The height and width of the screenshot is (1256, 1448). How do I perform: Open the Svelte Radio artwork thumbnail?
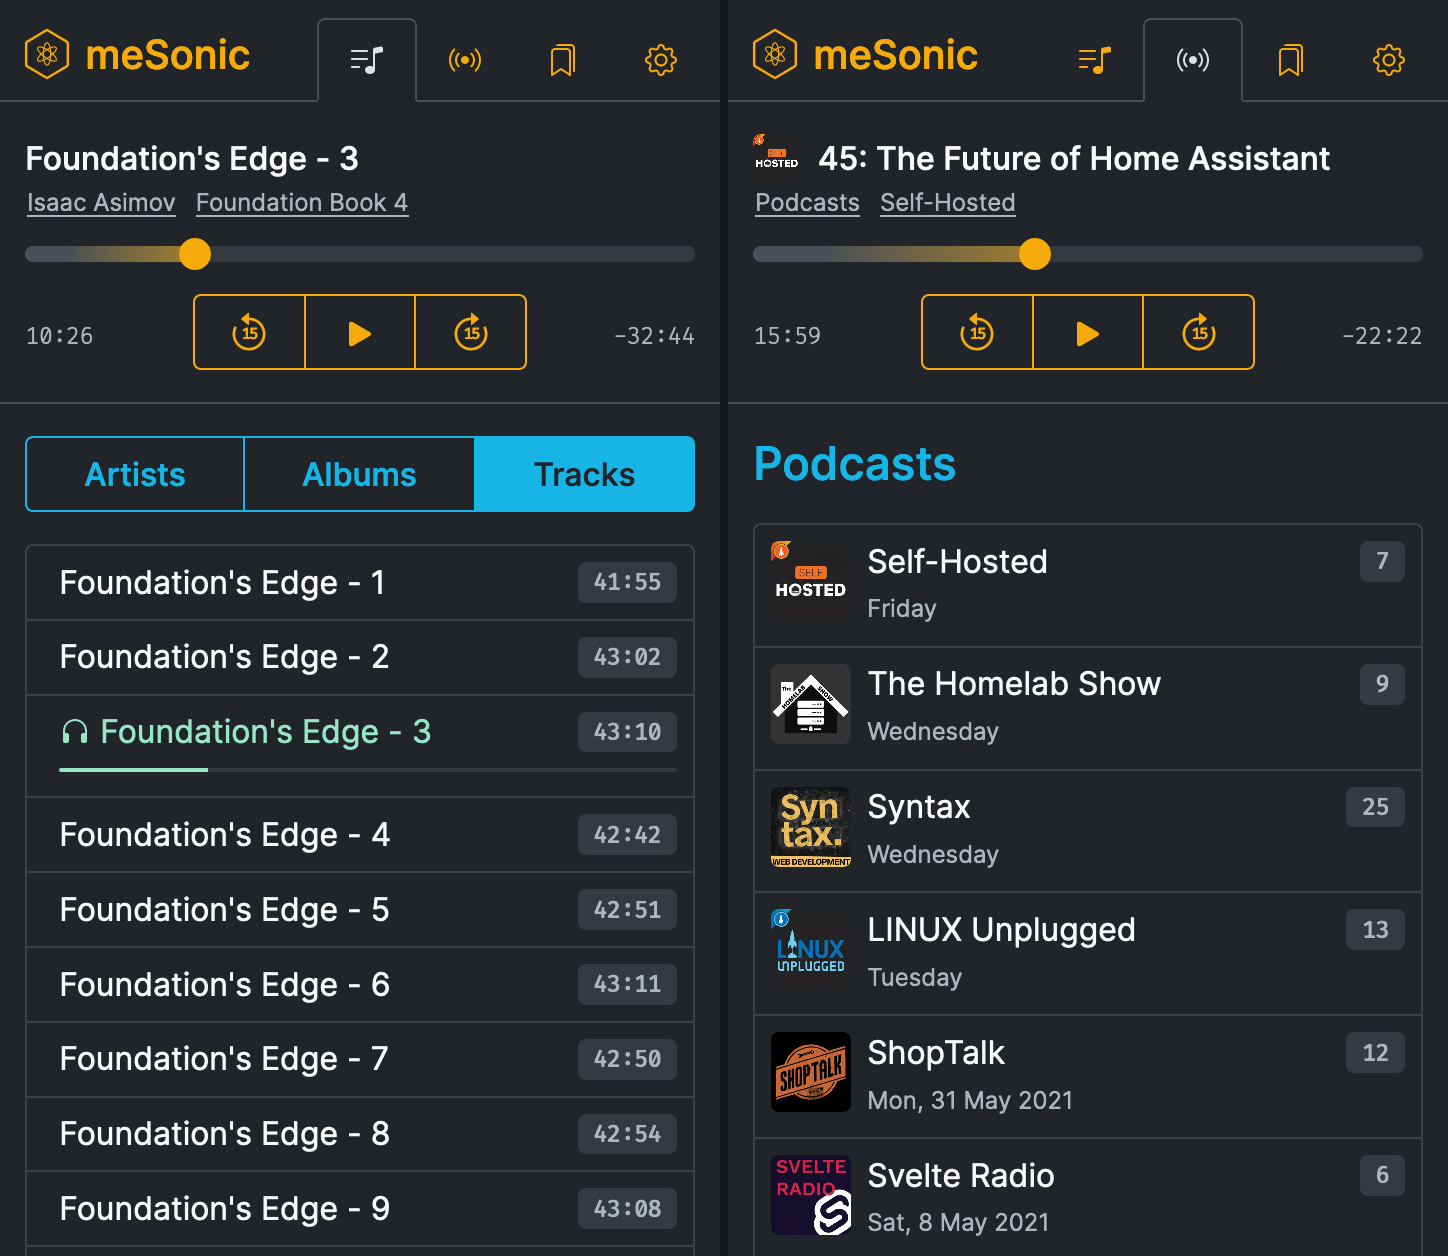811,1195
